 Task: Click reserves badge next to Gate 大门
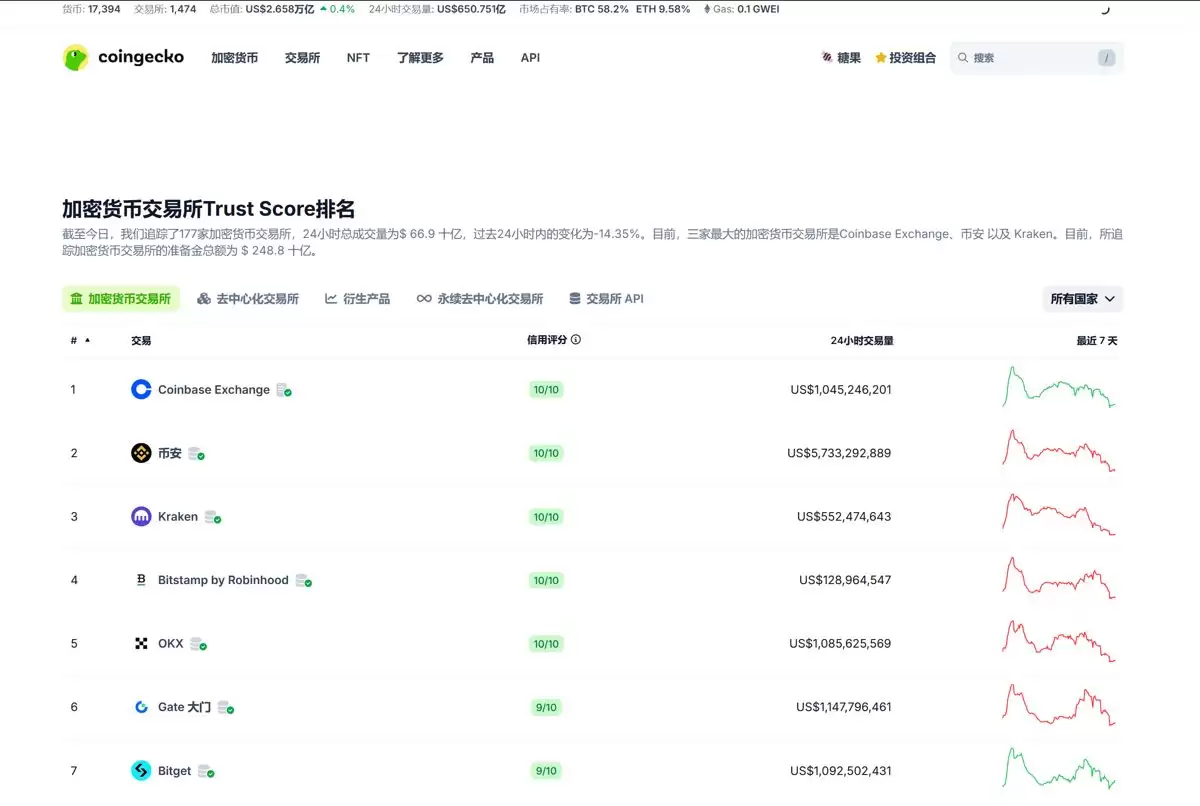pos(226,707)
